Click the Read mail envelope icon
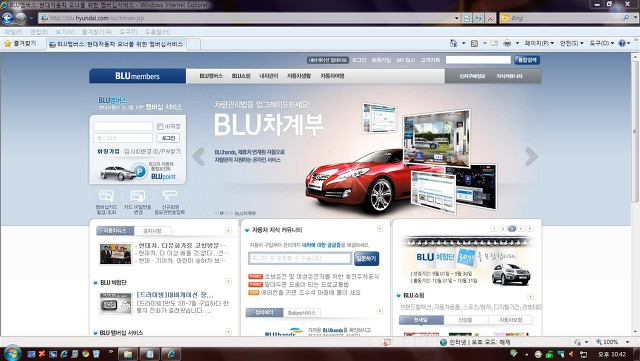Screen dimensions: 640x361 point(494,43)
